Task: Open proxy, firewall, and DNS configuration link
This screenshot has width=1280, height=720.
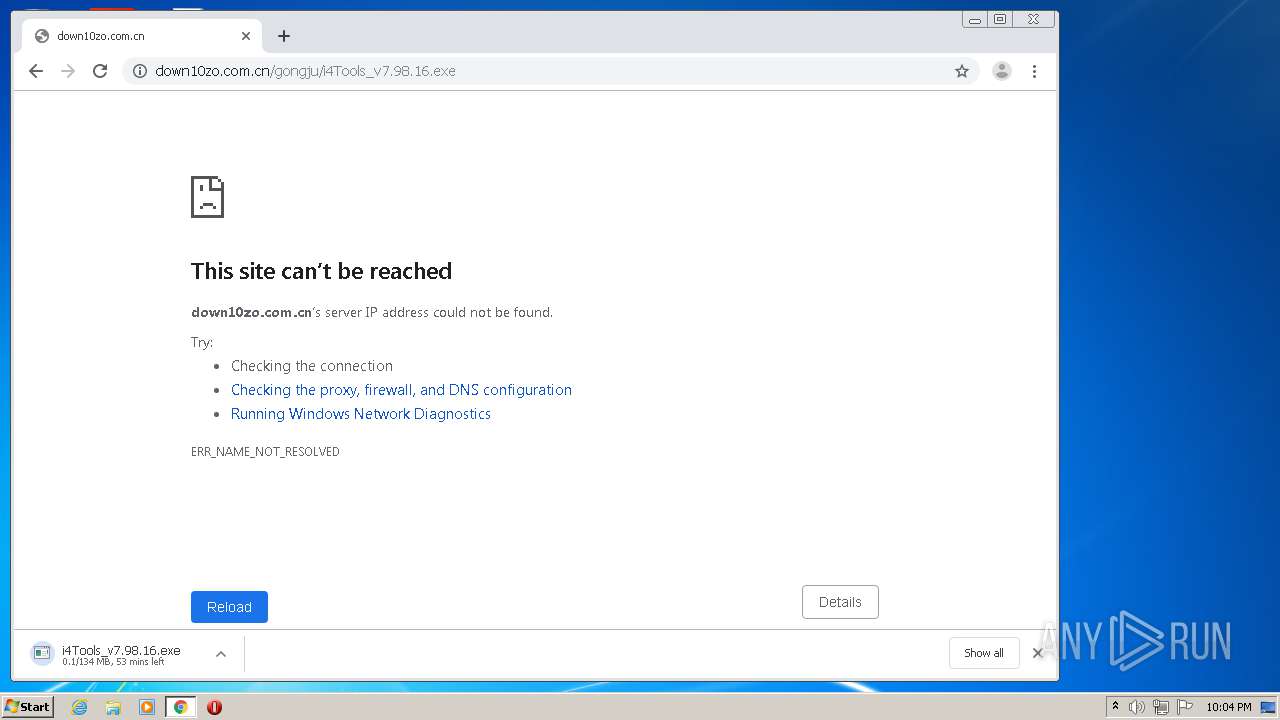Action: [401, 390]
